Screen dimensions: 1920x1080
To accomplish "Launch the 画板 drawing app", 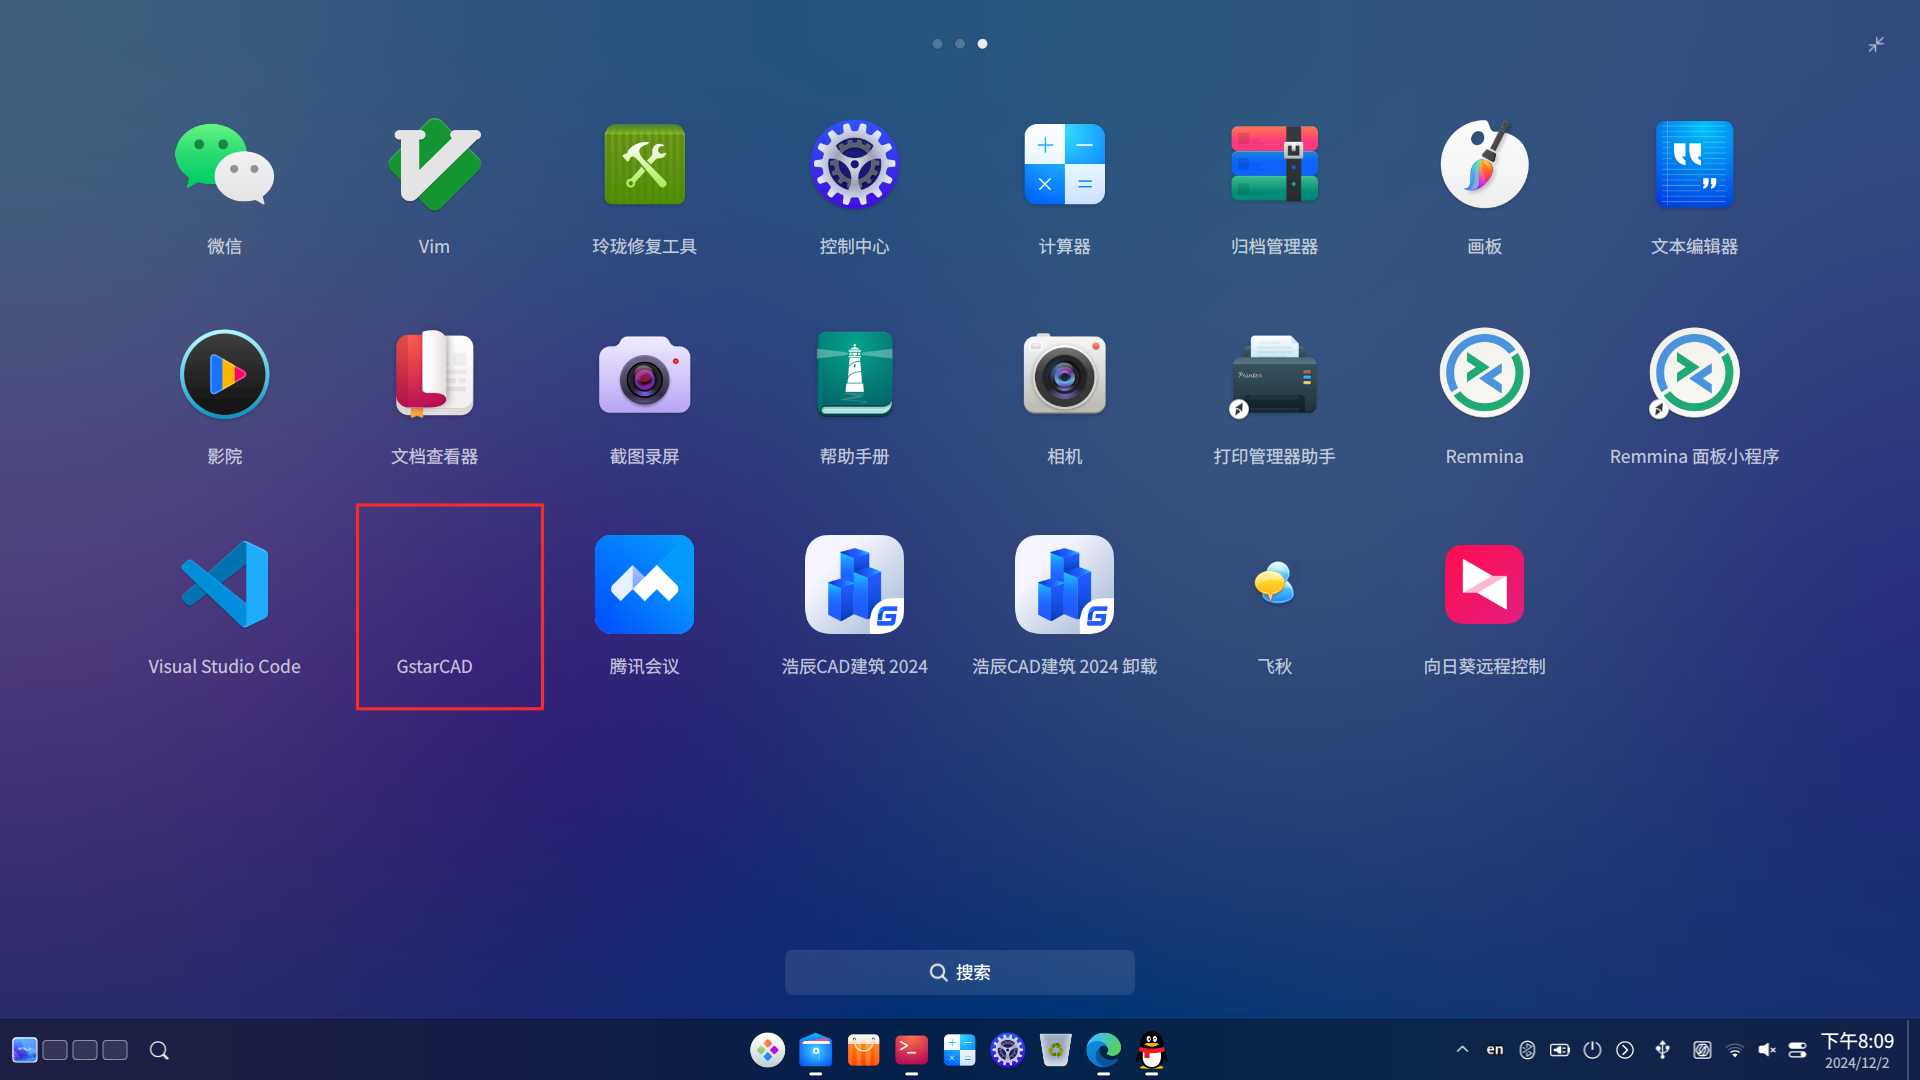I will 1484,165.
